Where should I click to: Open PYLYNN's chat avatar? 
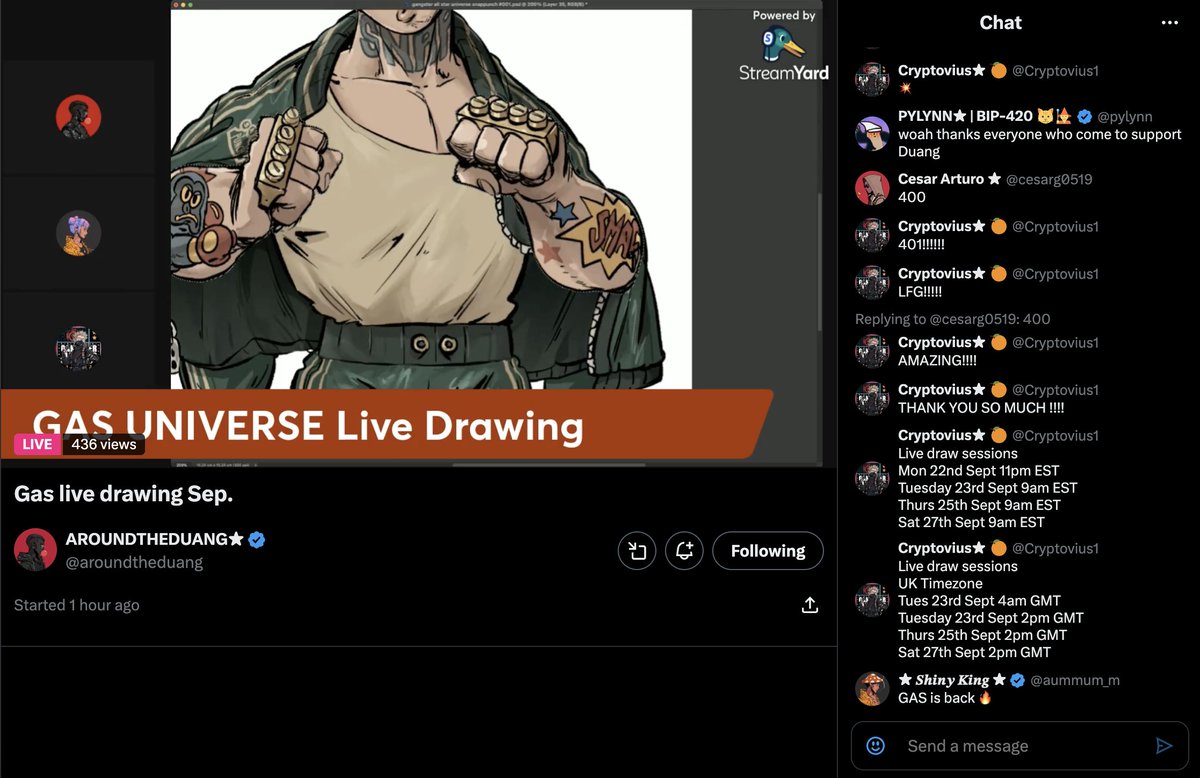(873, 133)
